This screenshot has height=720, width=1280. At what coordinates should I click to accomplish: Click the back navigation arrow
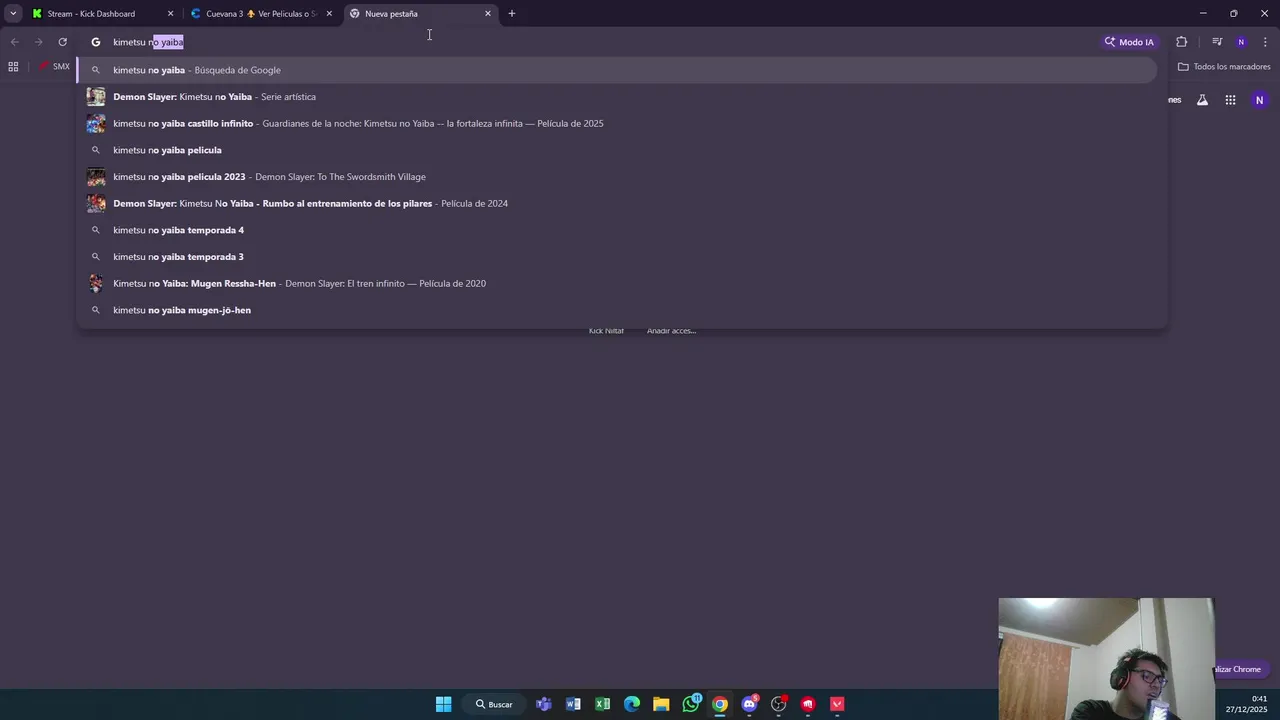(14, 42)
